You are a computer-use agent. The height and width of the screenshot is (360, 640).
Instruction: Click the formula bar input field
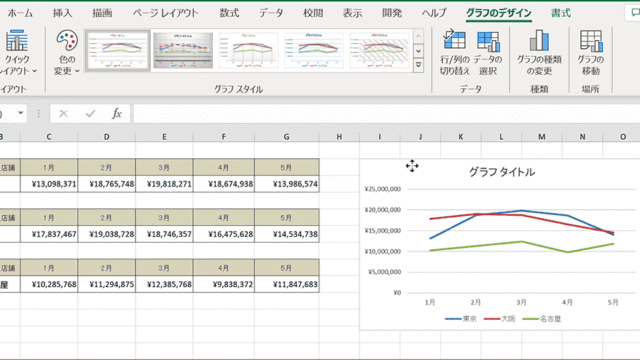[x=386, y=113]
